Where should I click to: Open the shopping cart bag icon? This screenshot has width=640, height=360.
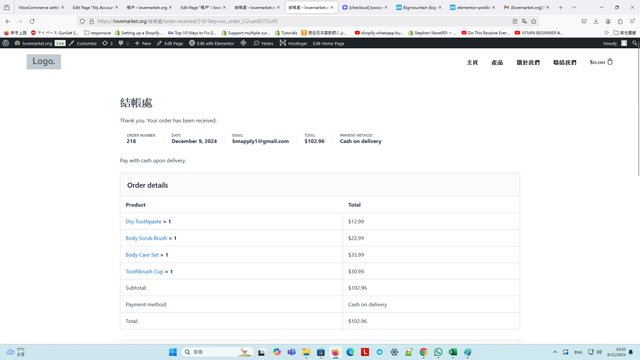(x=610, y=62)
